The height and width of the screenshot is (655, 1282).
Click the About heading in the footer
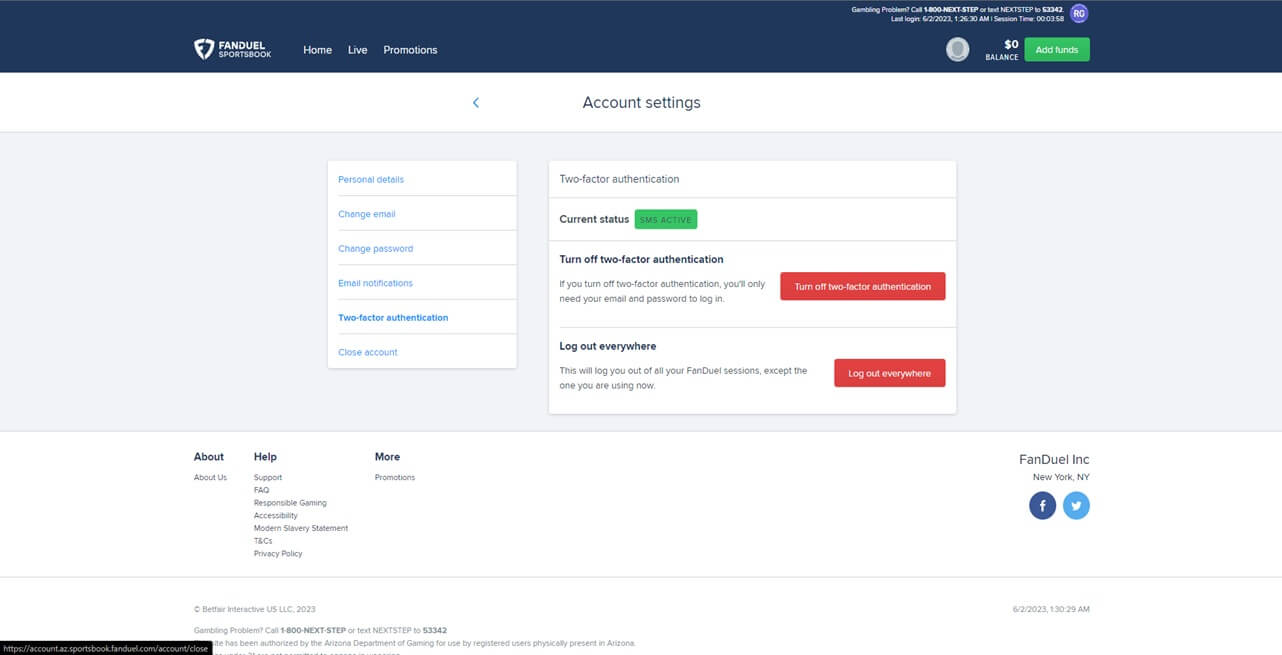(209, 457)
